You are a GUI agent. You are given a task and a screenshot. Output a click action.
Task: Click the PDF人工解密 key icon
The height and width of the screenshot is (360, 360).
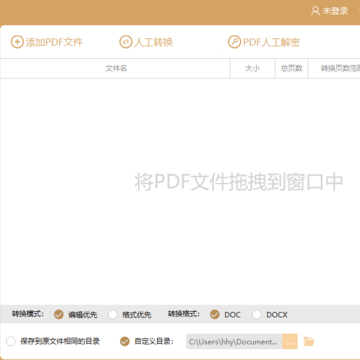(x=234, y=42)
